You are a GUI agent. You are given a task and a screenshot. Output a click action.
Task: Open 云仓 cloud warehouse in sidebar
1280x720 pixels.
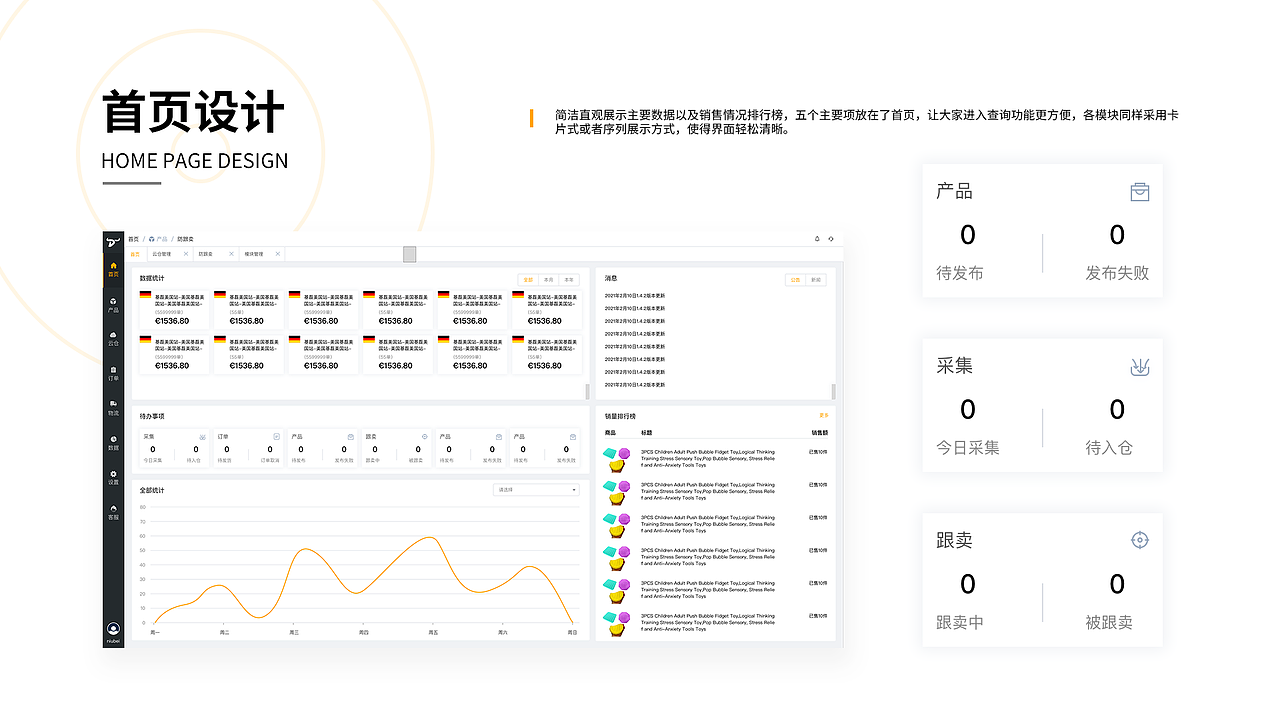113,338
